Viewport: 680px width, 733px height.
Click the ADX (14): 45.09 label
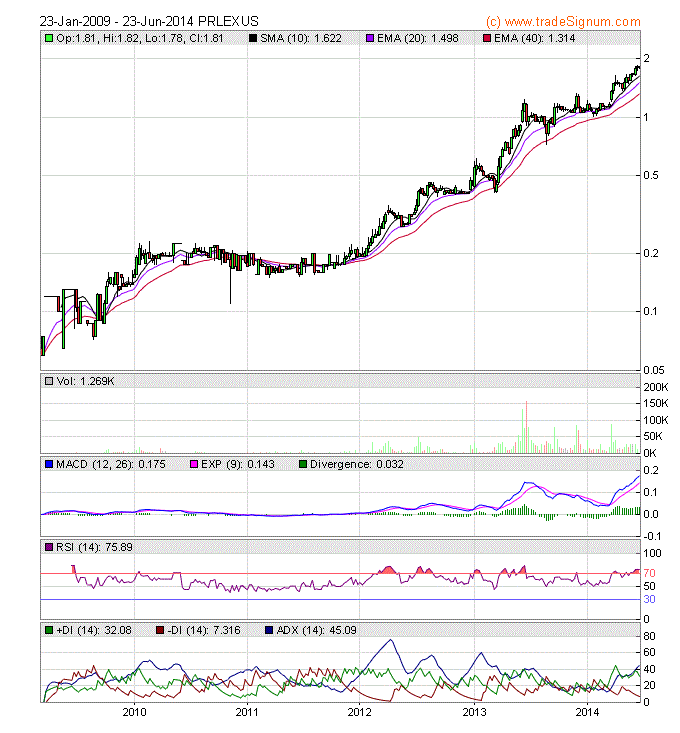[316, 630]
